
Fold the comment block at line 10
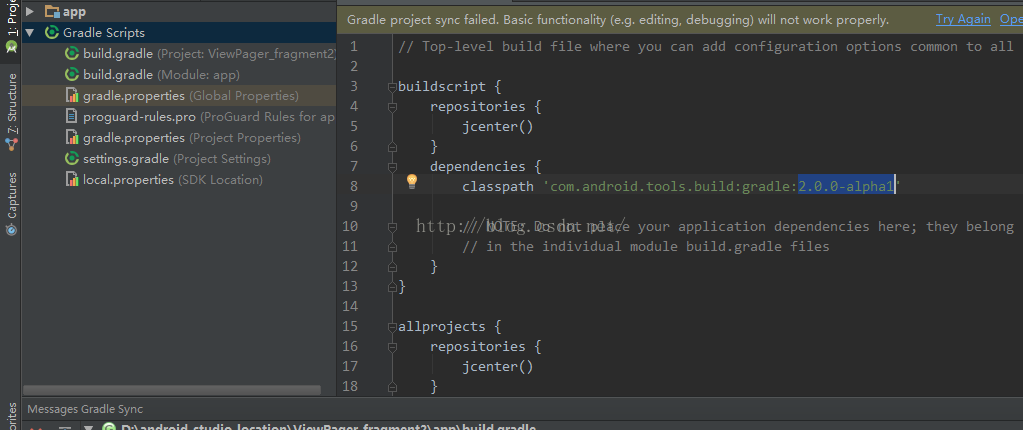(x=392, y=226)
